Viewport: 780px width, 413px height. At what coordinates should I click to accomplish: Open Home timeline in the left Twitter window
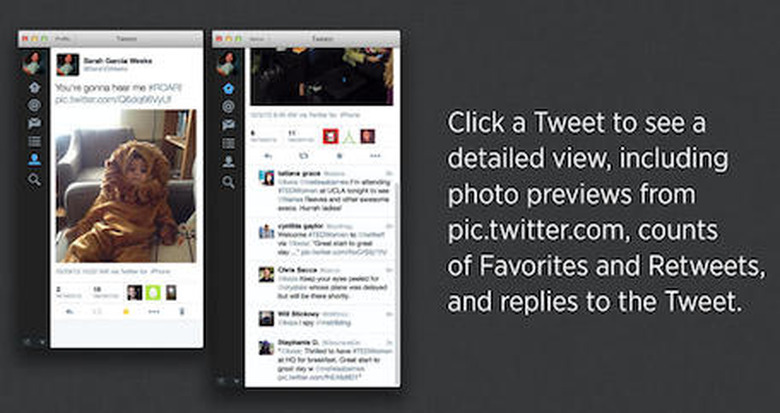pyautogui.click(x=34, y=88)
